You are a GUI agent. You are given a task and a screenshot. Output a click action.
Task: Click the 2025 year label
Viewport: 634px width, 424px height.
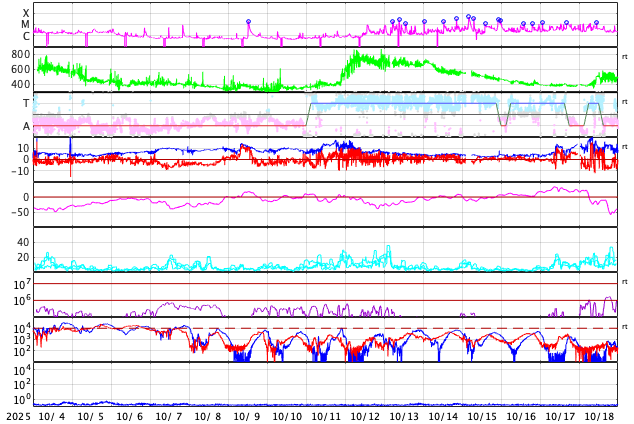17,416
